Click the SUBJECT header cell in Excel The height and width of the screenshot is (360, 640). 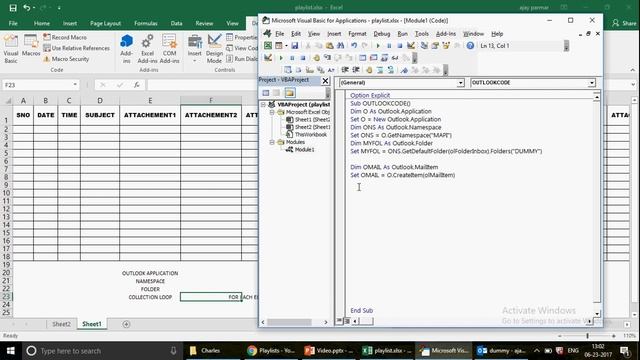tap(100, 115)
